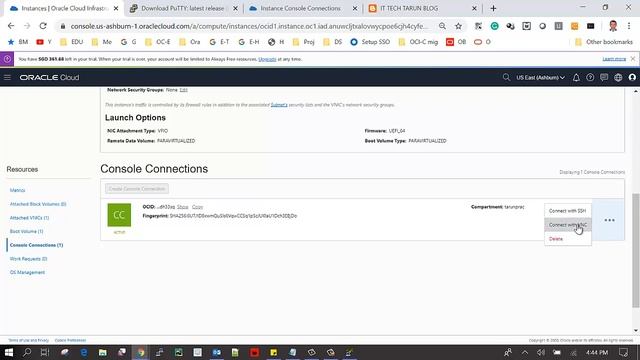Click the Subnet's link in firewall note
The height and width of the screenshot is (360, 640).
(x=279, y=105)
